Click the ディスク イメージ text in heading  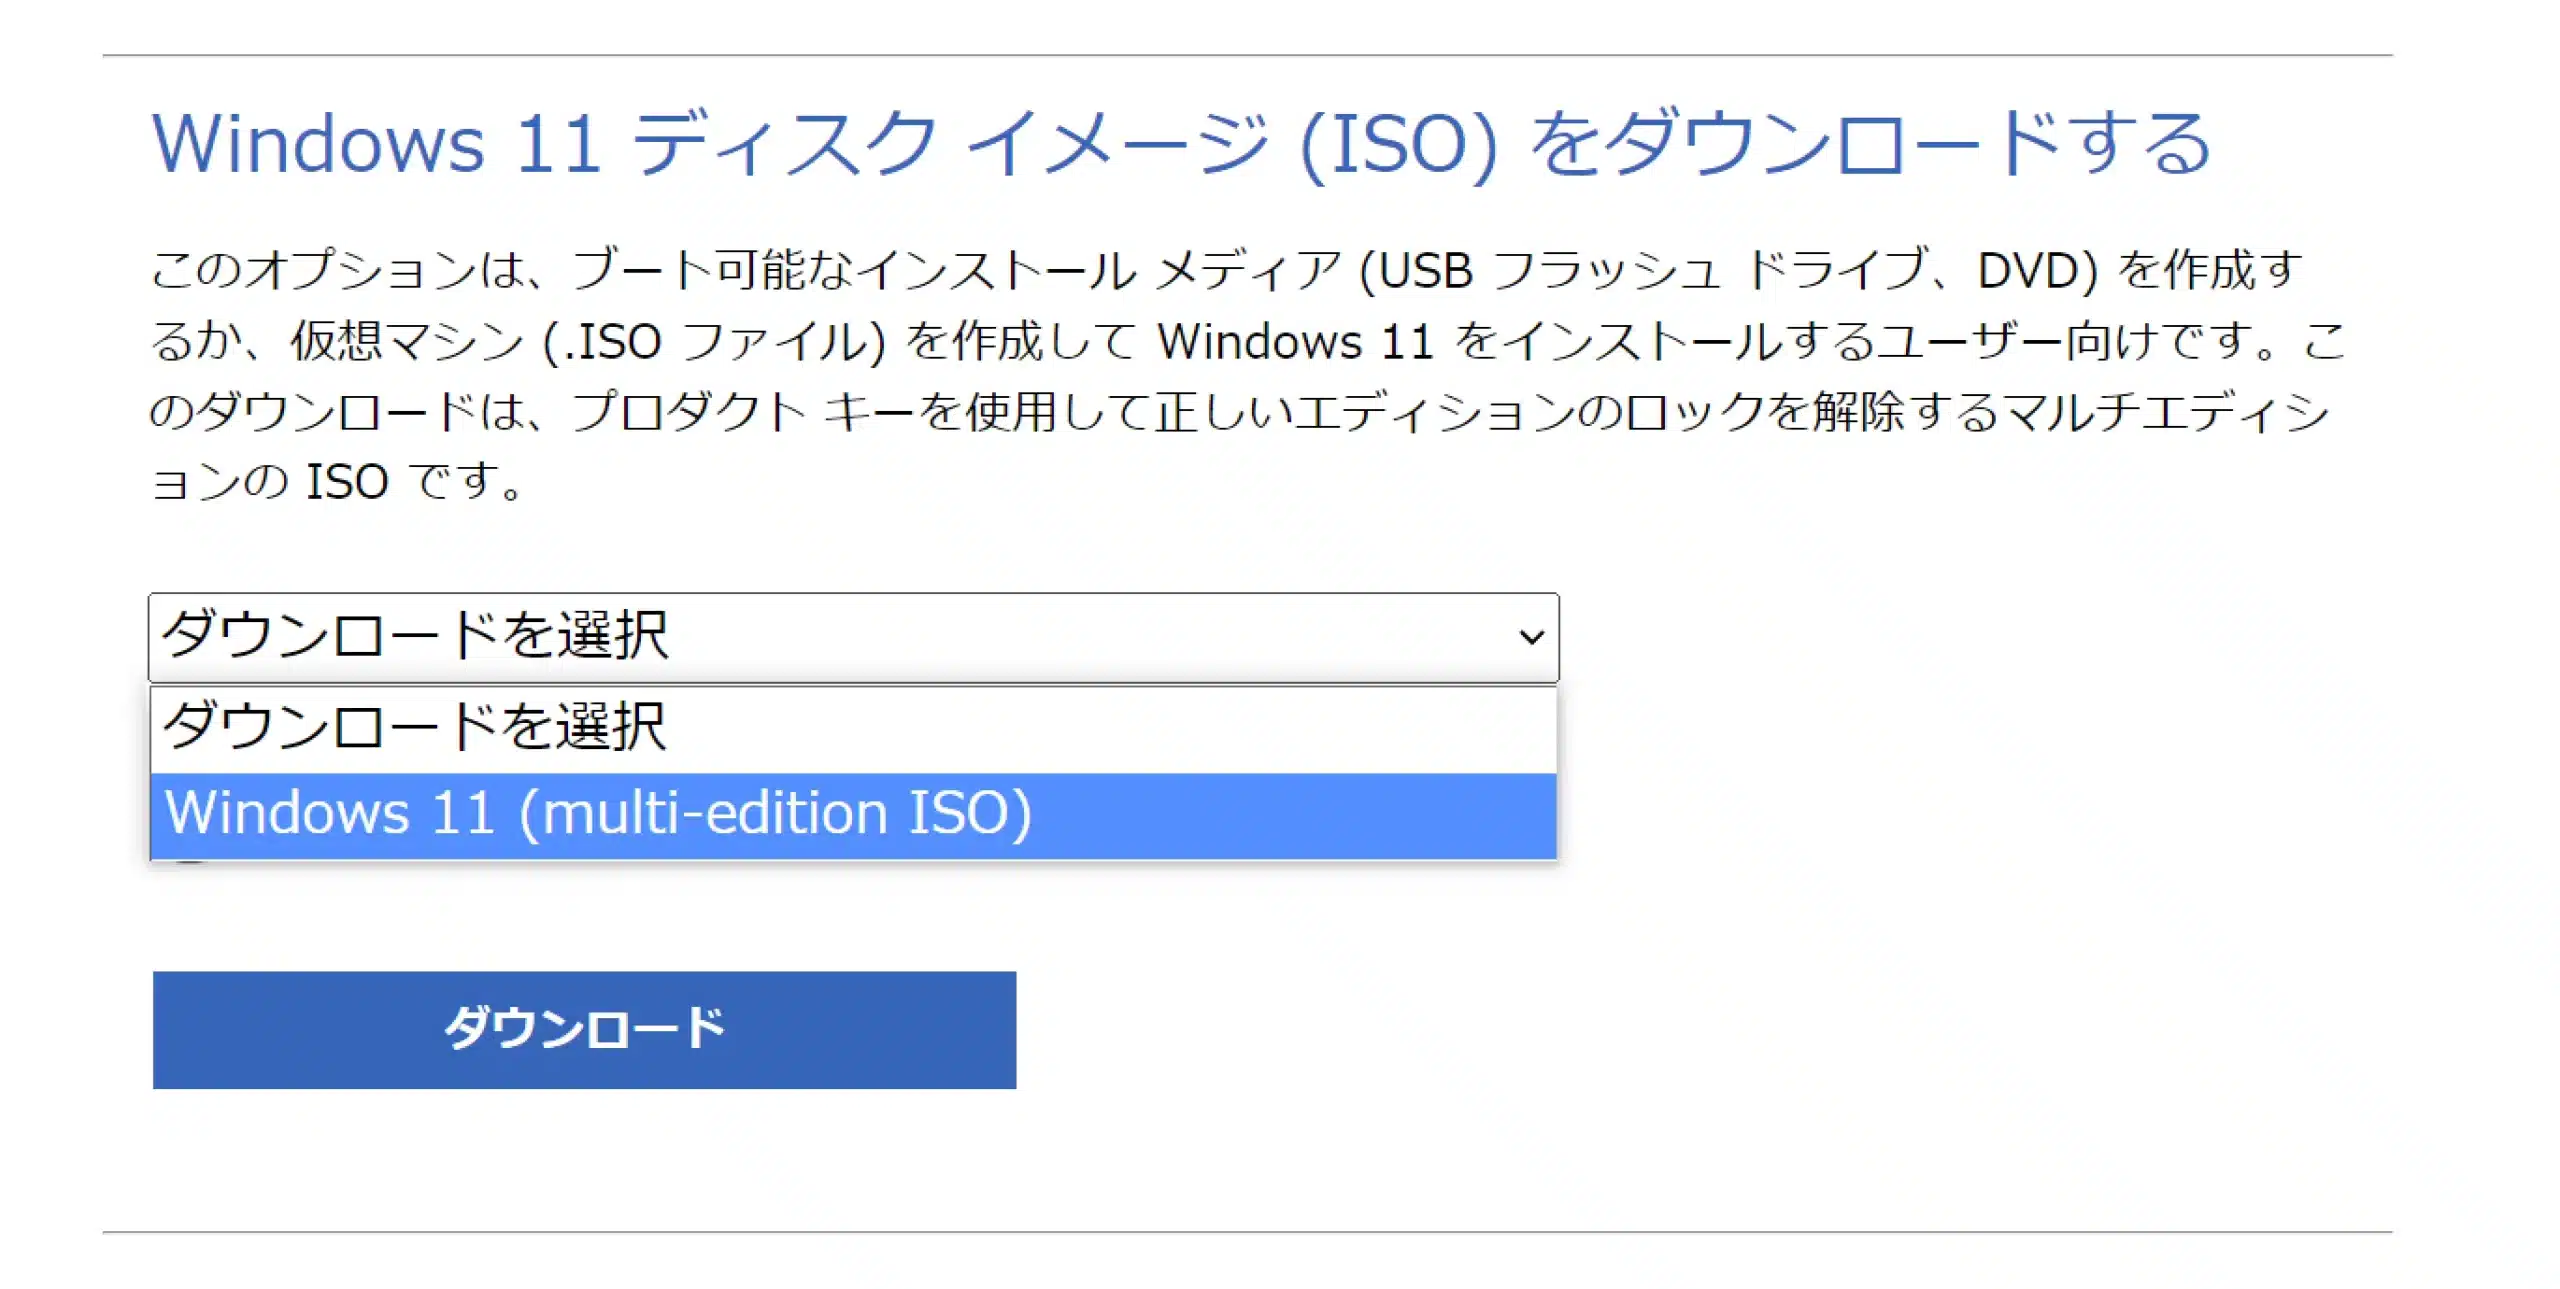tap(950, 144)
